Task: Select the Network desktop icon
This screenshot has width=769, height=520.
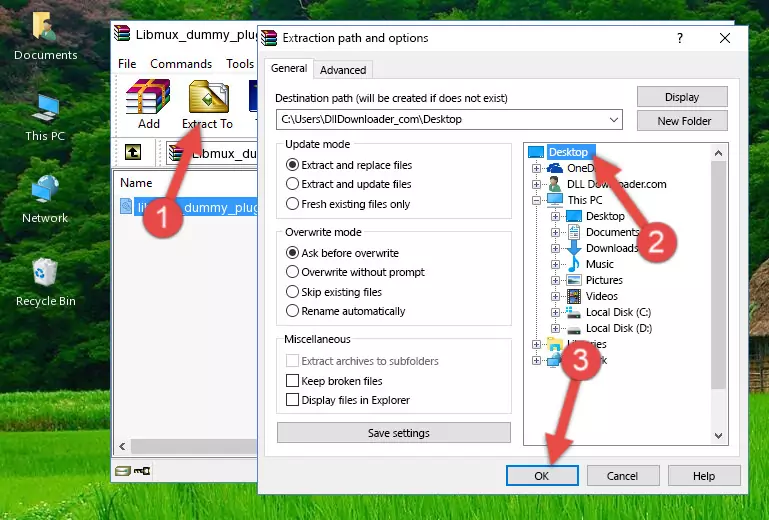Action: [x=45, y=200]
